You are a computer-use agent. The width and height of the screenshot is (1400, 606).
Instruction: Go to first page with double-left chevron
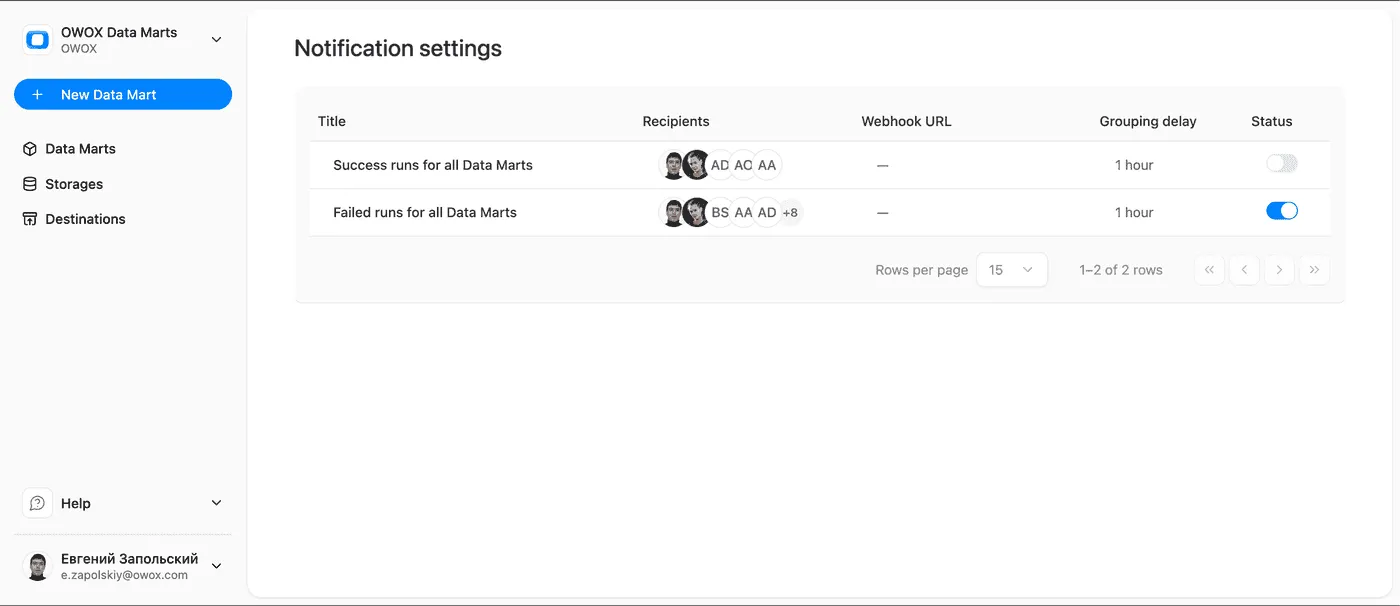pos(1209,269)
